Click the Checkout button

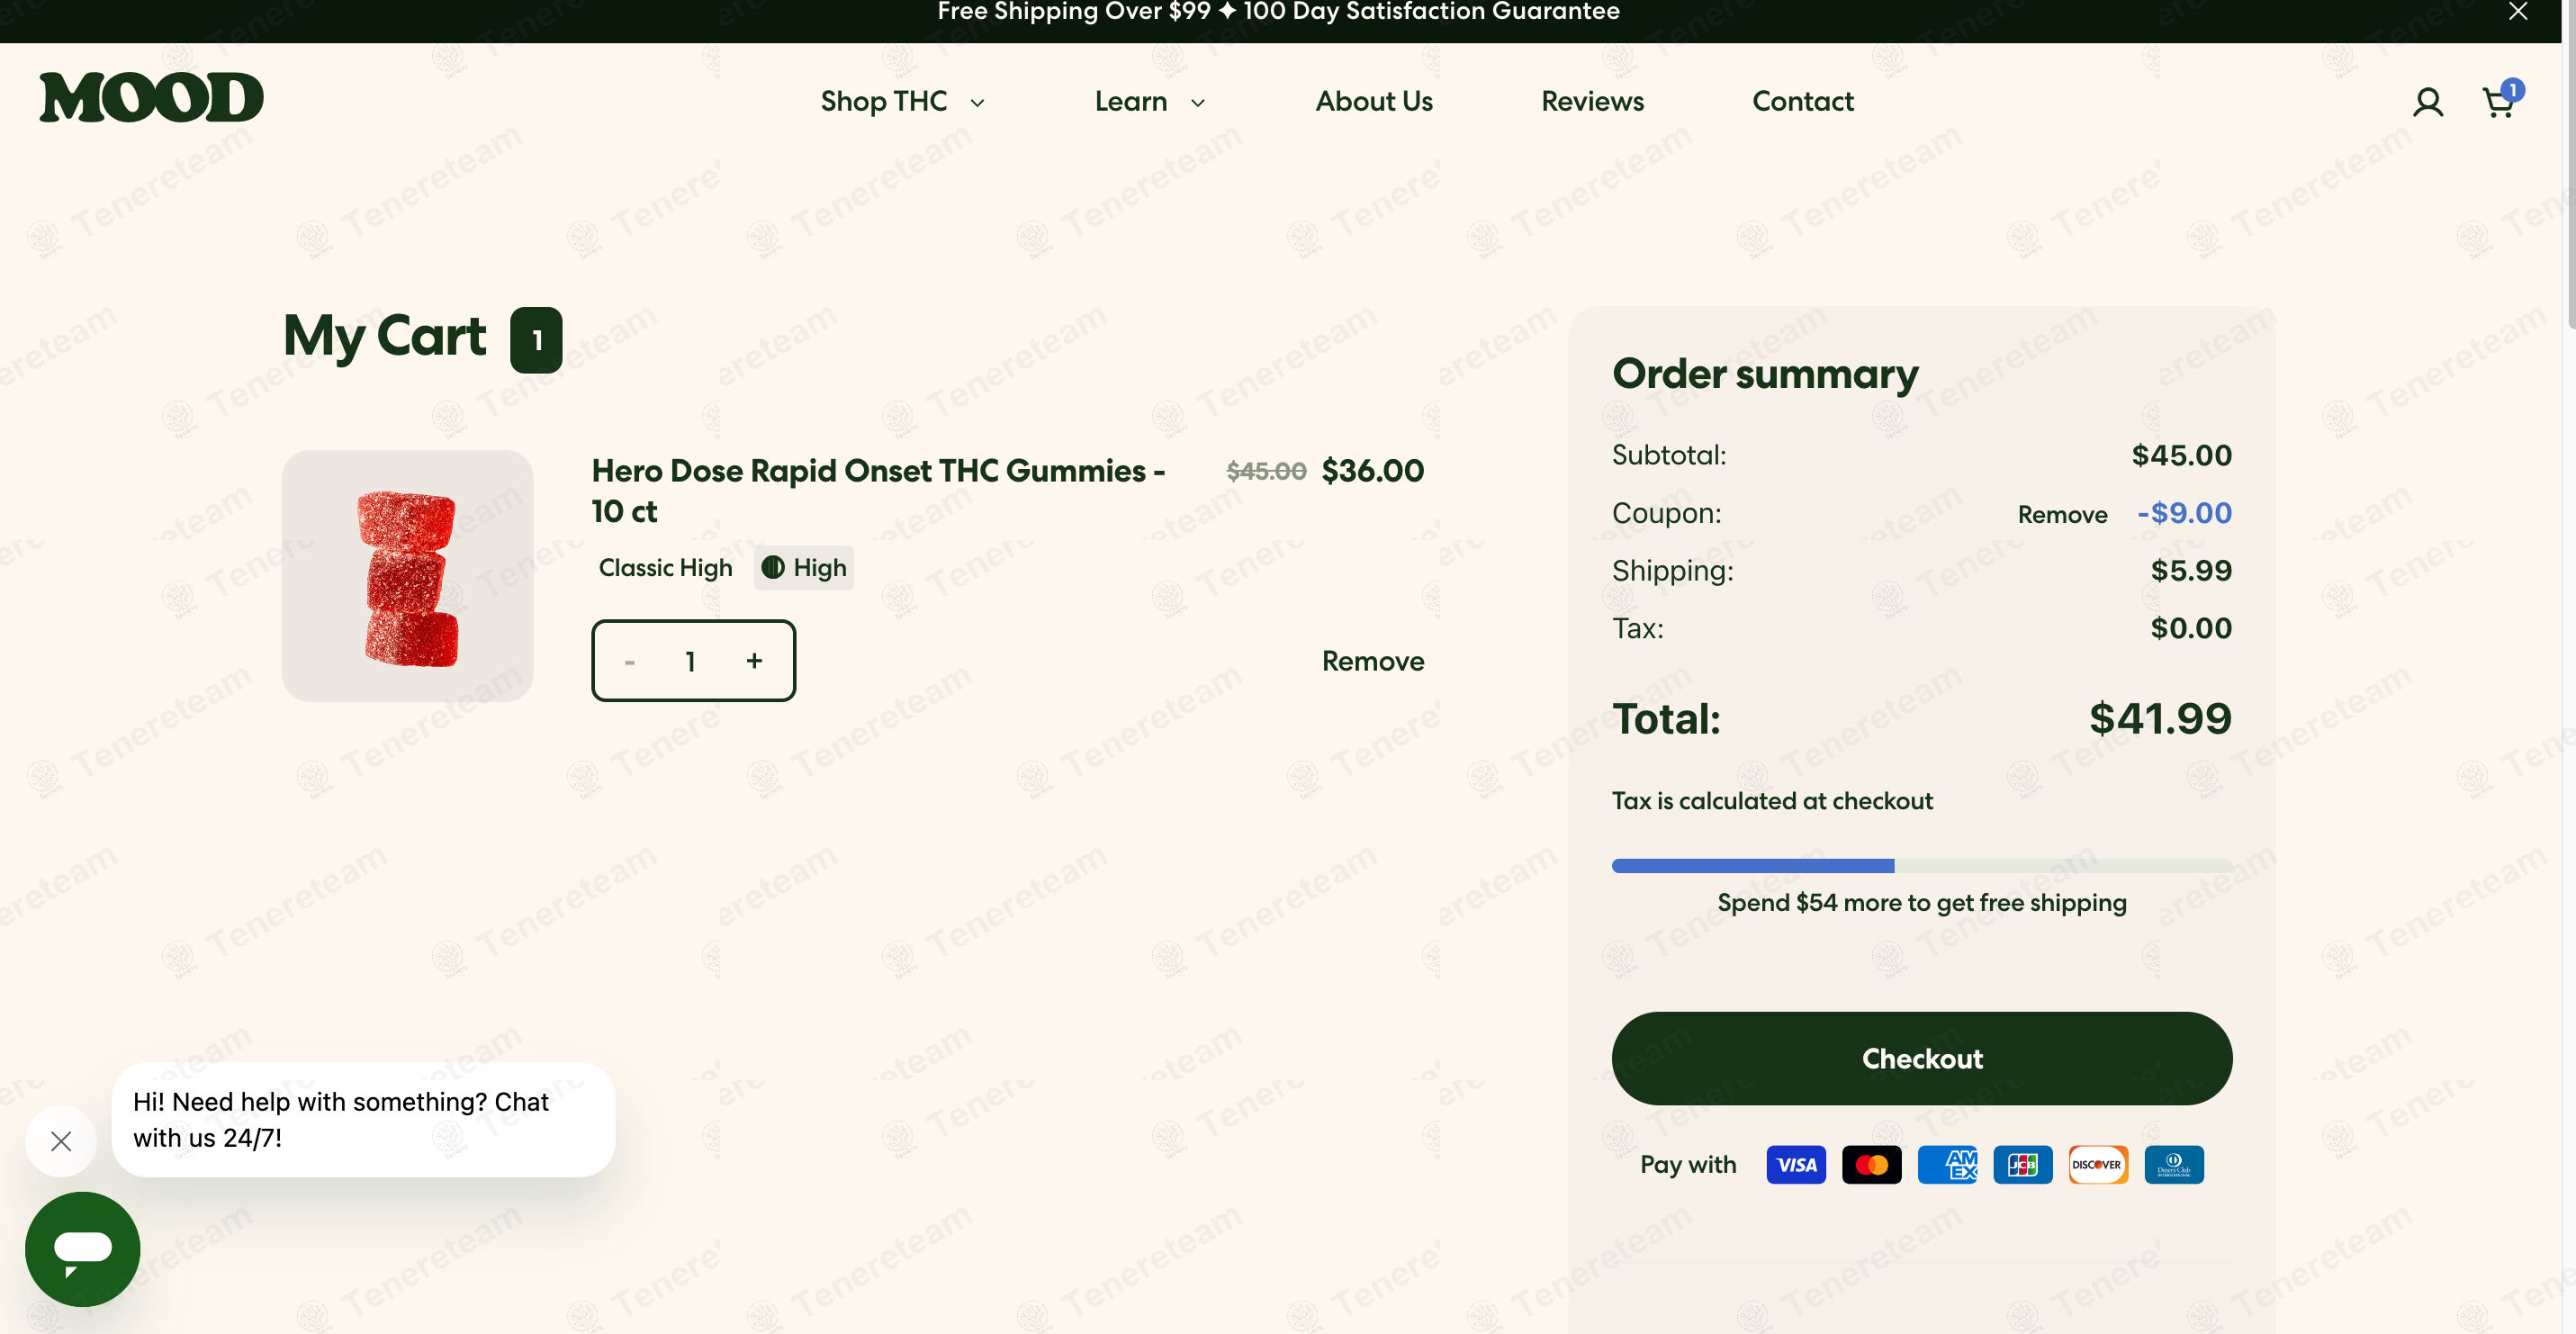1921,1058
